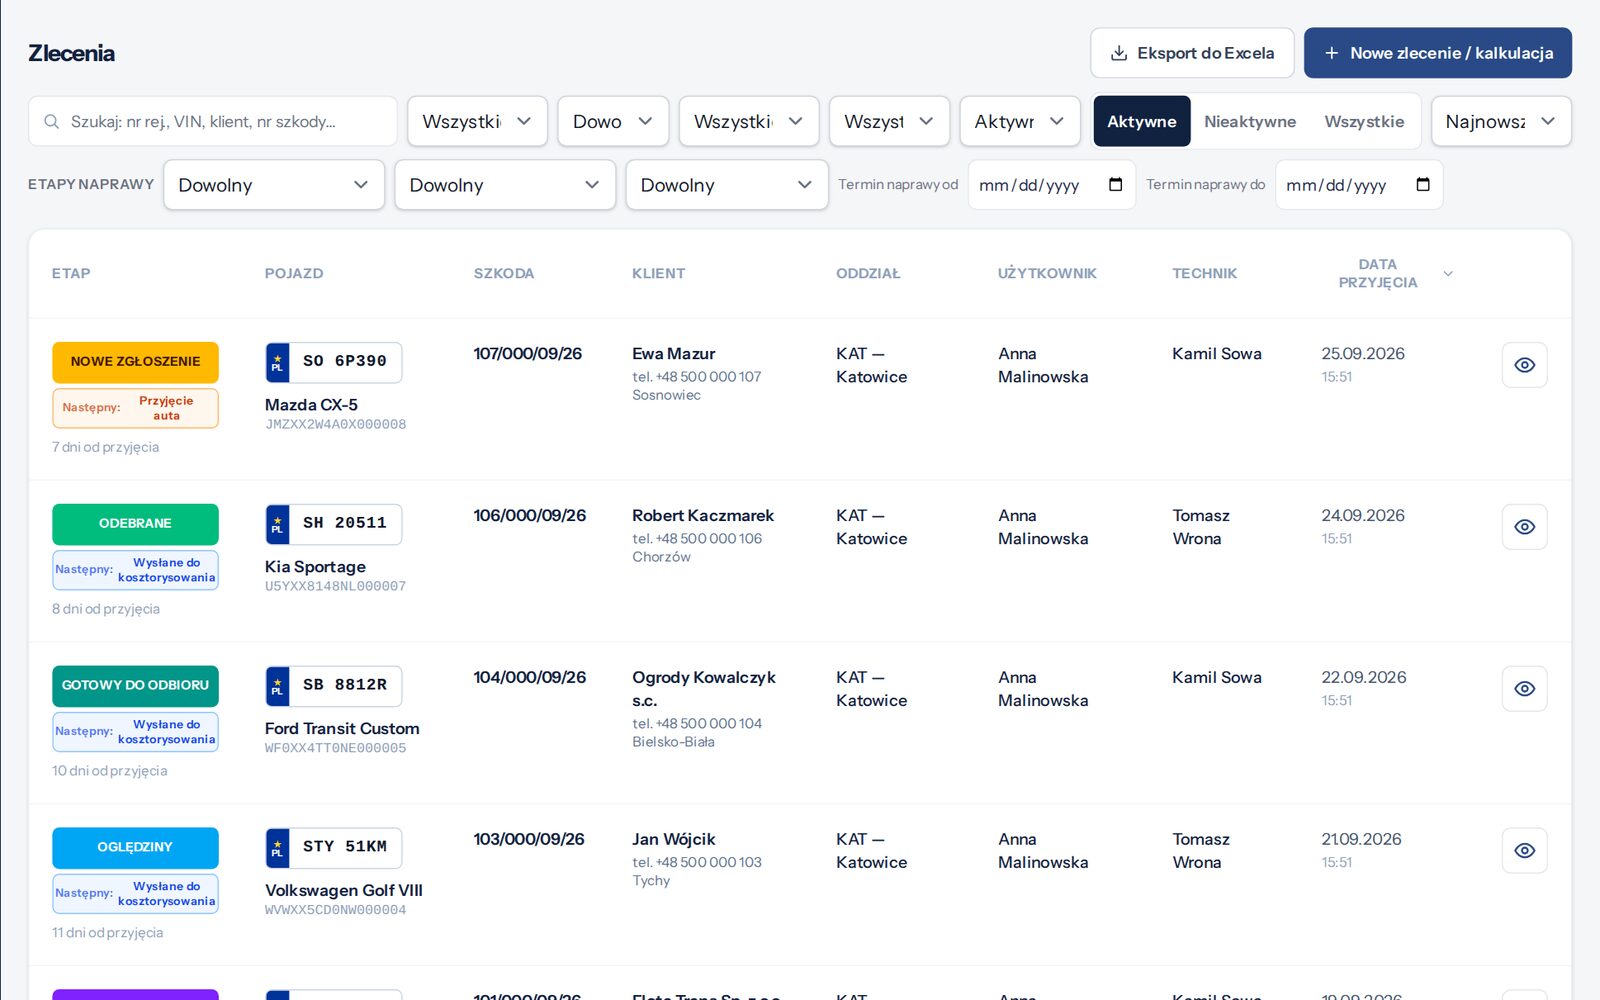
Task: Switch to Wszystkie filter tab
Action: pos(1364,122)
